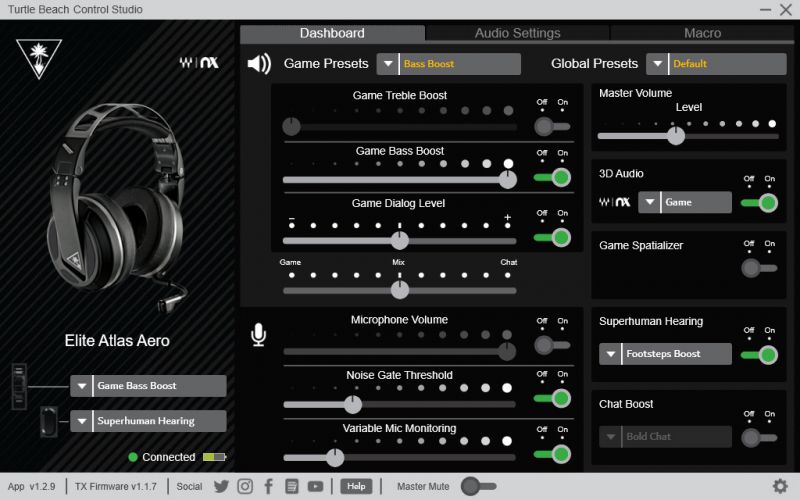The height and width of the screenshot is (500, 800).
Task: Enable the Game Spatializer switch
Action: coord(759,268)
